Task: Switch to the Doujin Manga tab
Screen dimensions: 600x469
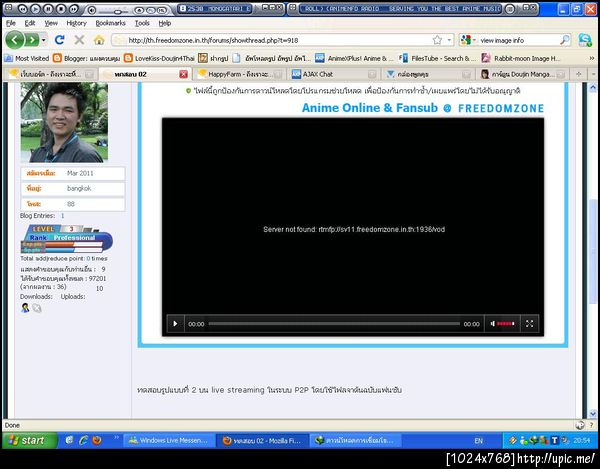Action: click(523, 74)
